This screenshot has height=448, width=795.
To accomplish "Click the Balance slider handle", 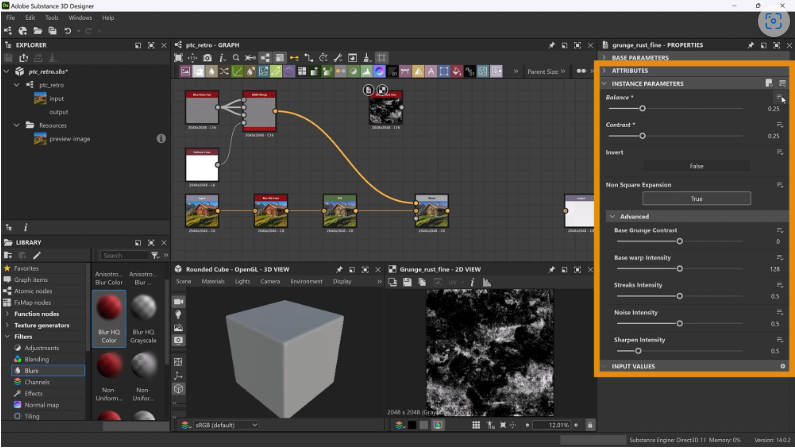I will (x=642, y=108).
